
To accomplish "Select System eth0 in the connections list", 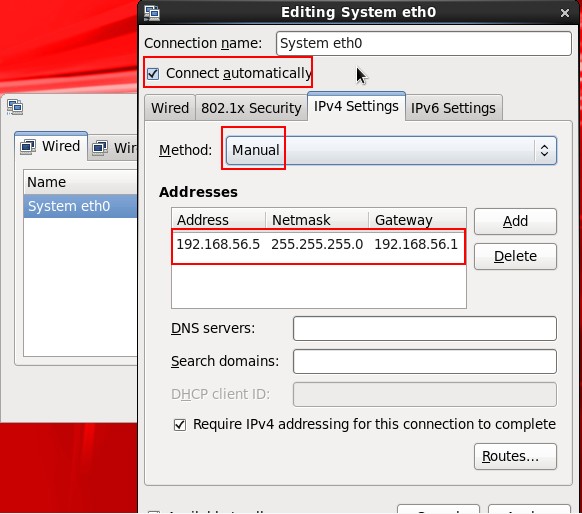I will [81, 206].
